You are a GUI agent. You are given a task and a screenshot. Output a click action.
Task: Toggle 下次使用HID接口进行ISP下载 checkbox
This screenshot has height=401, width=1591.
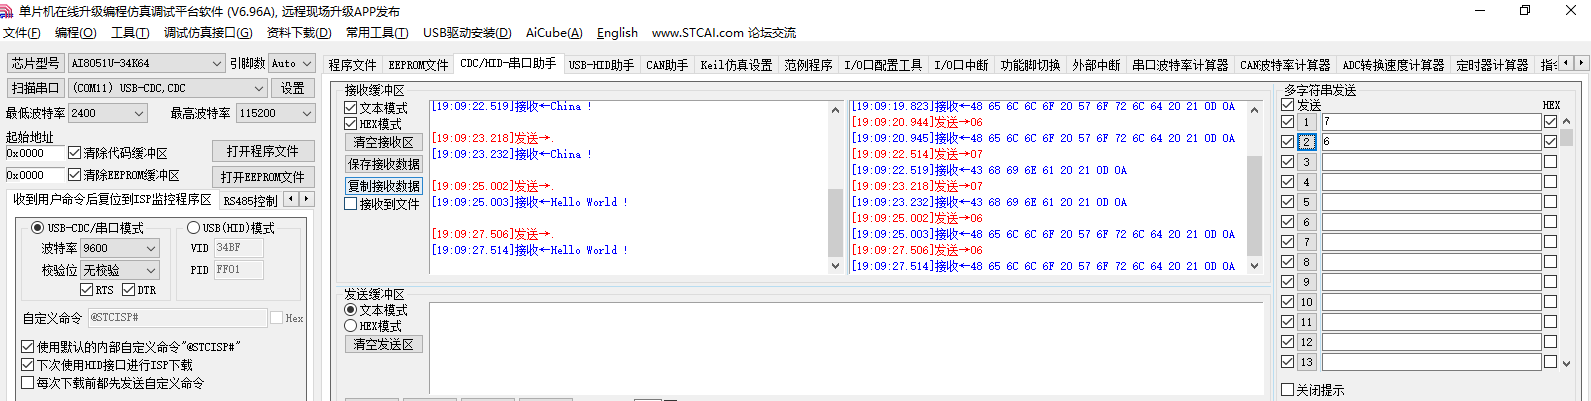27,365
